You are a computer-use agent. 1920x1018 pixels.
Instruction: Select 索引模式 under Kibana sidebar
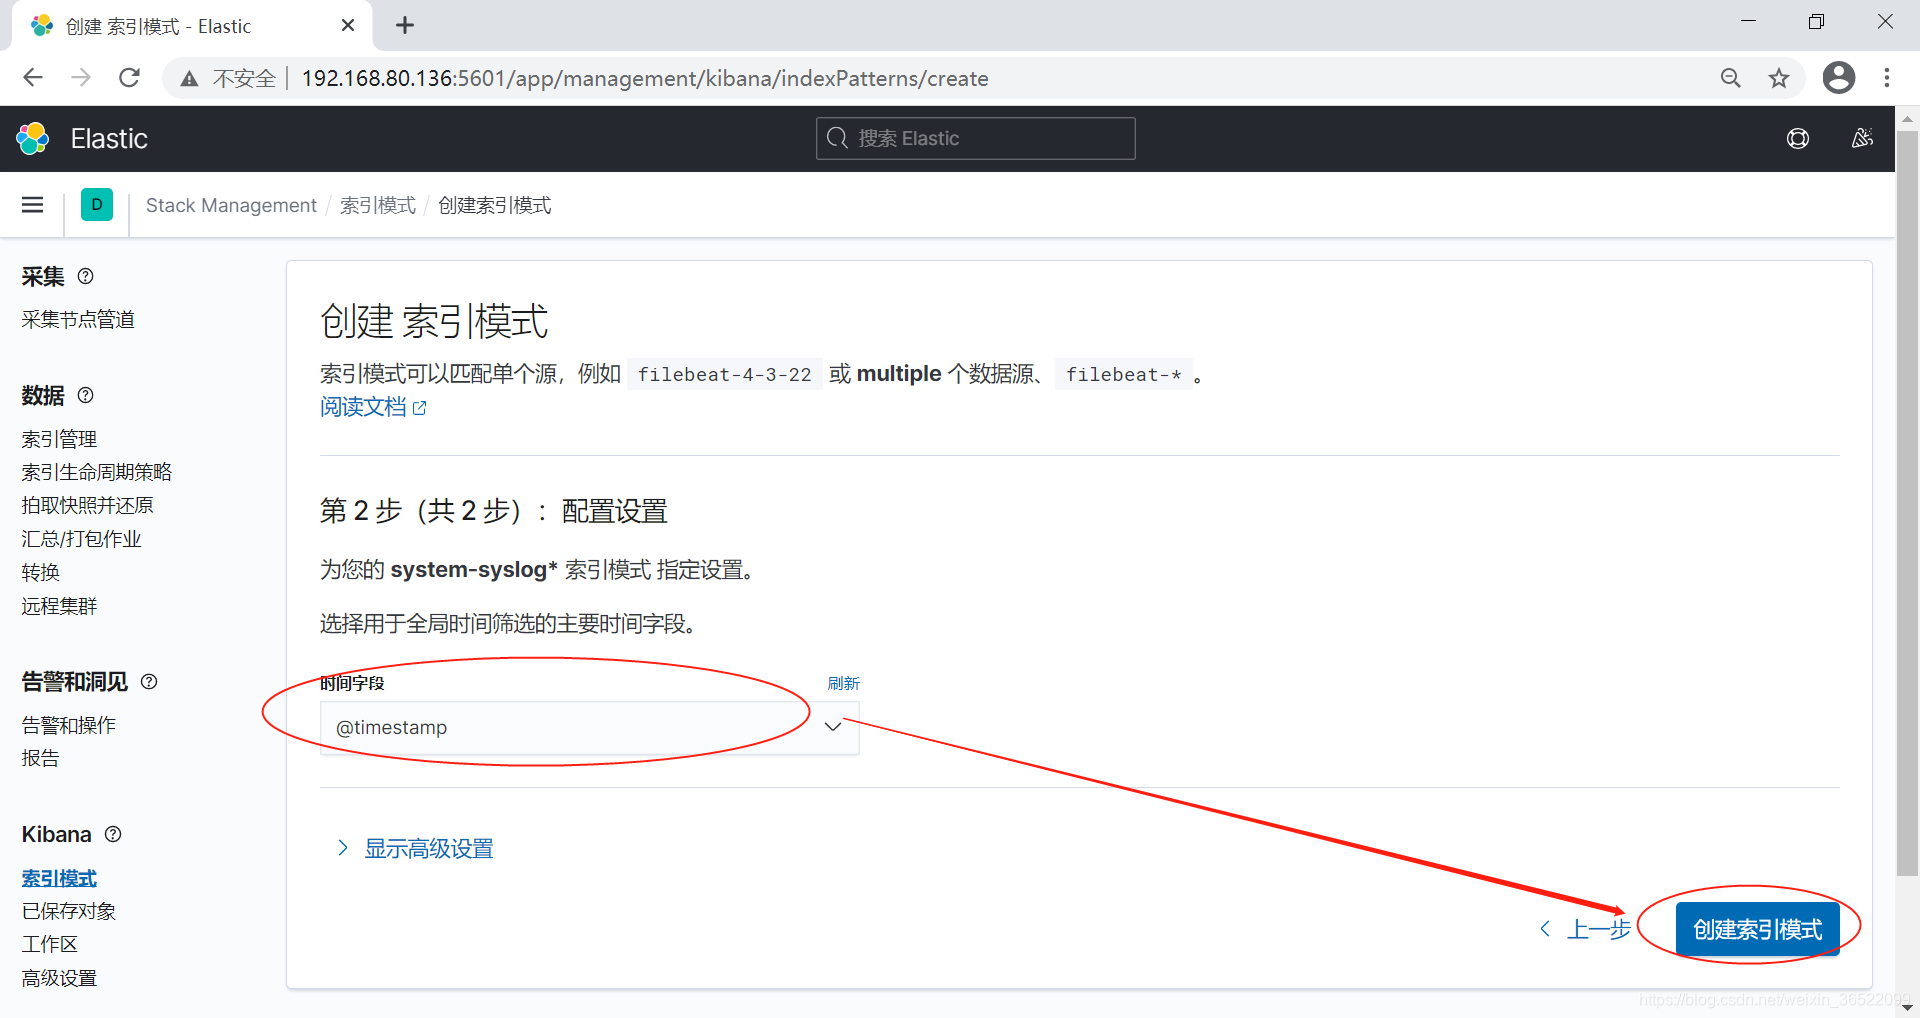coord(60,878)
